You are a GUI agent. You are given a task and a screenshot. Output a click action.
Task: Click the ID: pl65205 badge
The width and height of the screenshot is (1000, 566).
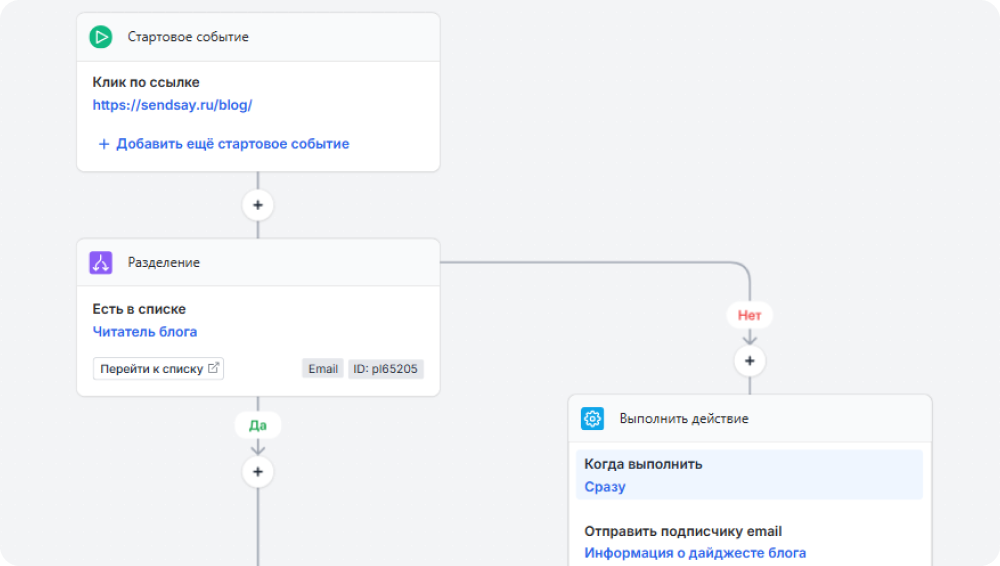(386, 369)
